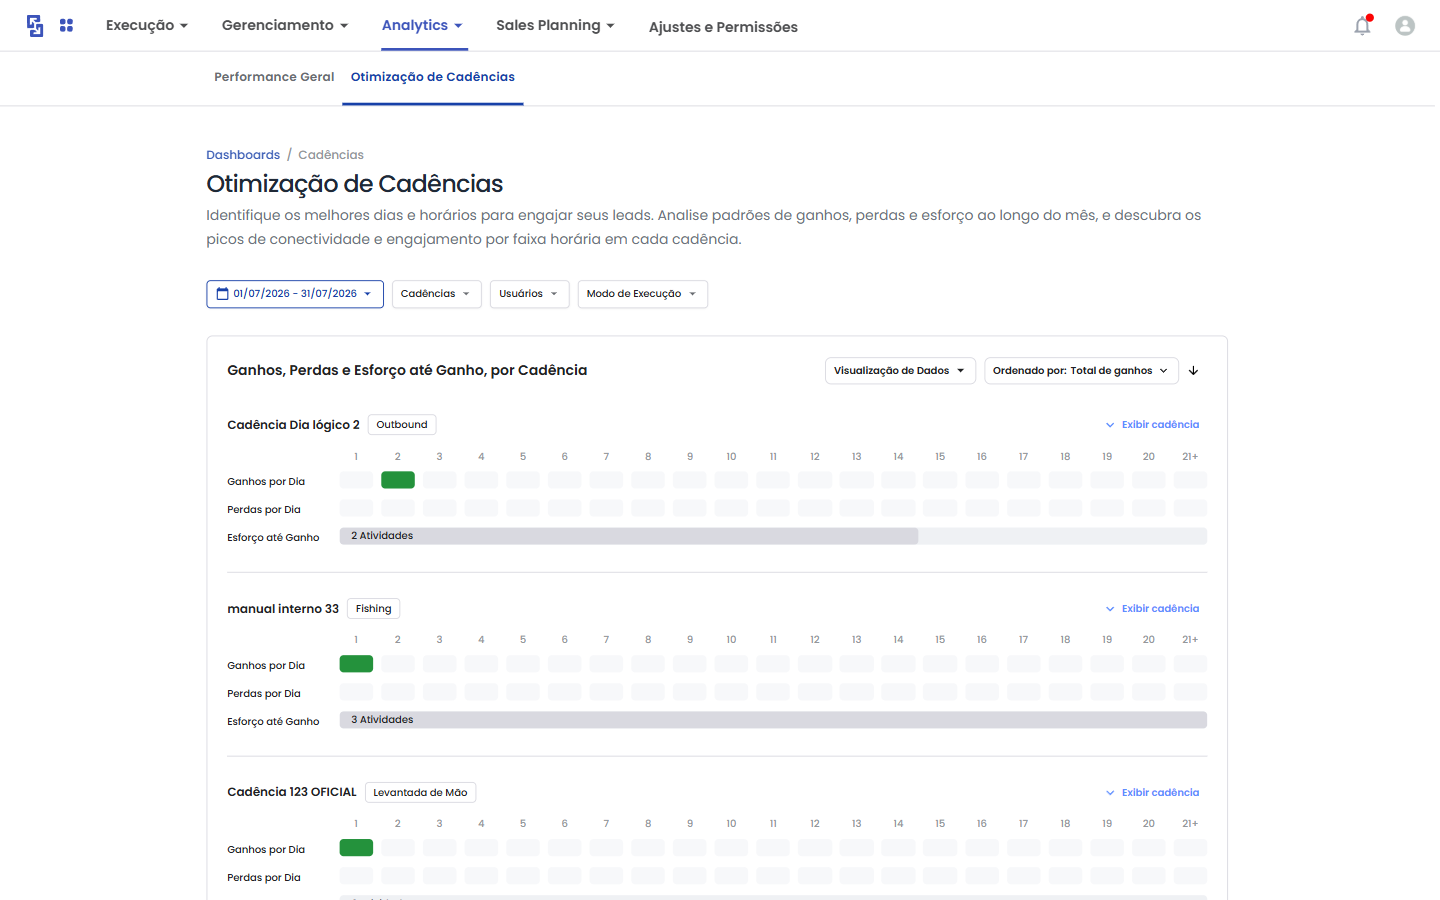Click day 10 gains cell, Cadência Dia lógico 2

(x=731, y=480)
